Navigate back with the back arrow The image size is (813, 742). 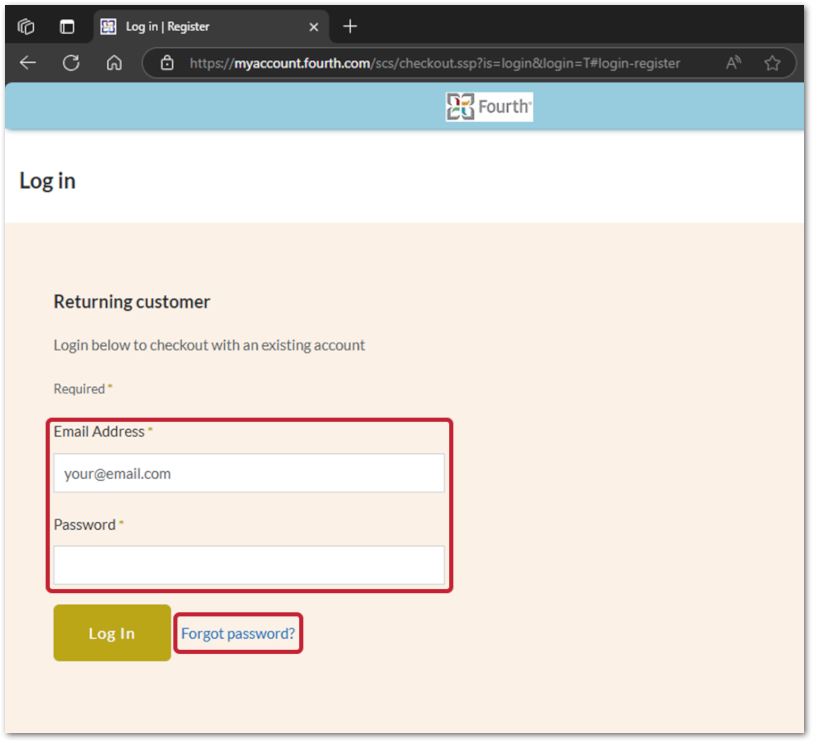coord(27,62)
